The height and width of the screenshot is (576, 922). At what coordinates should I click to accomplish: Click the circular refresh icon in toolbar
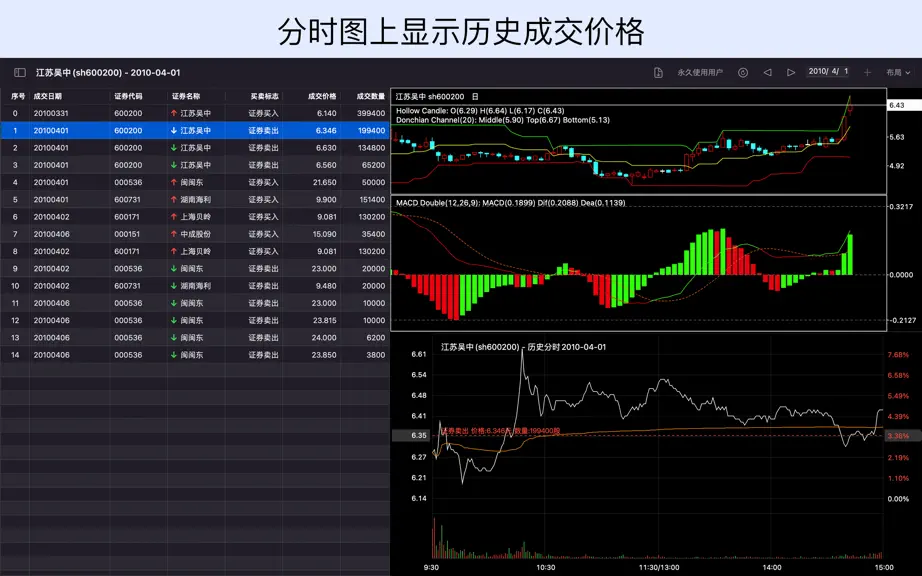743,72
